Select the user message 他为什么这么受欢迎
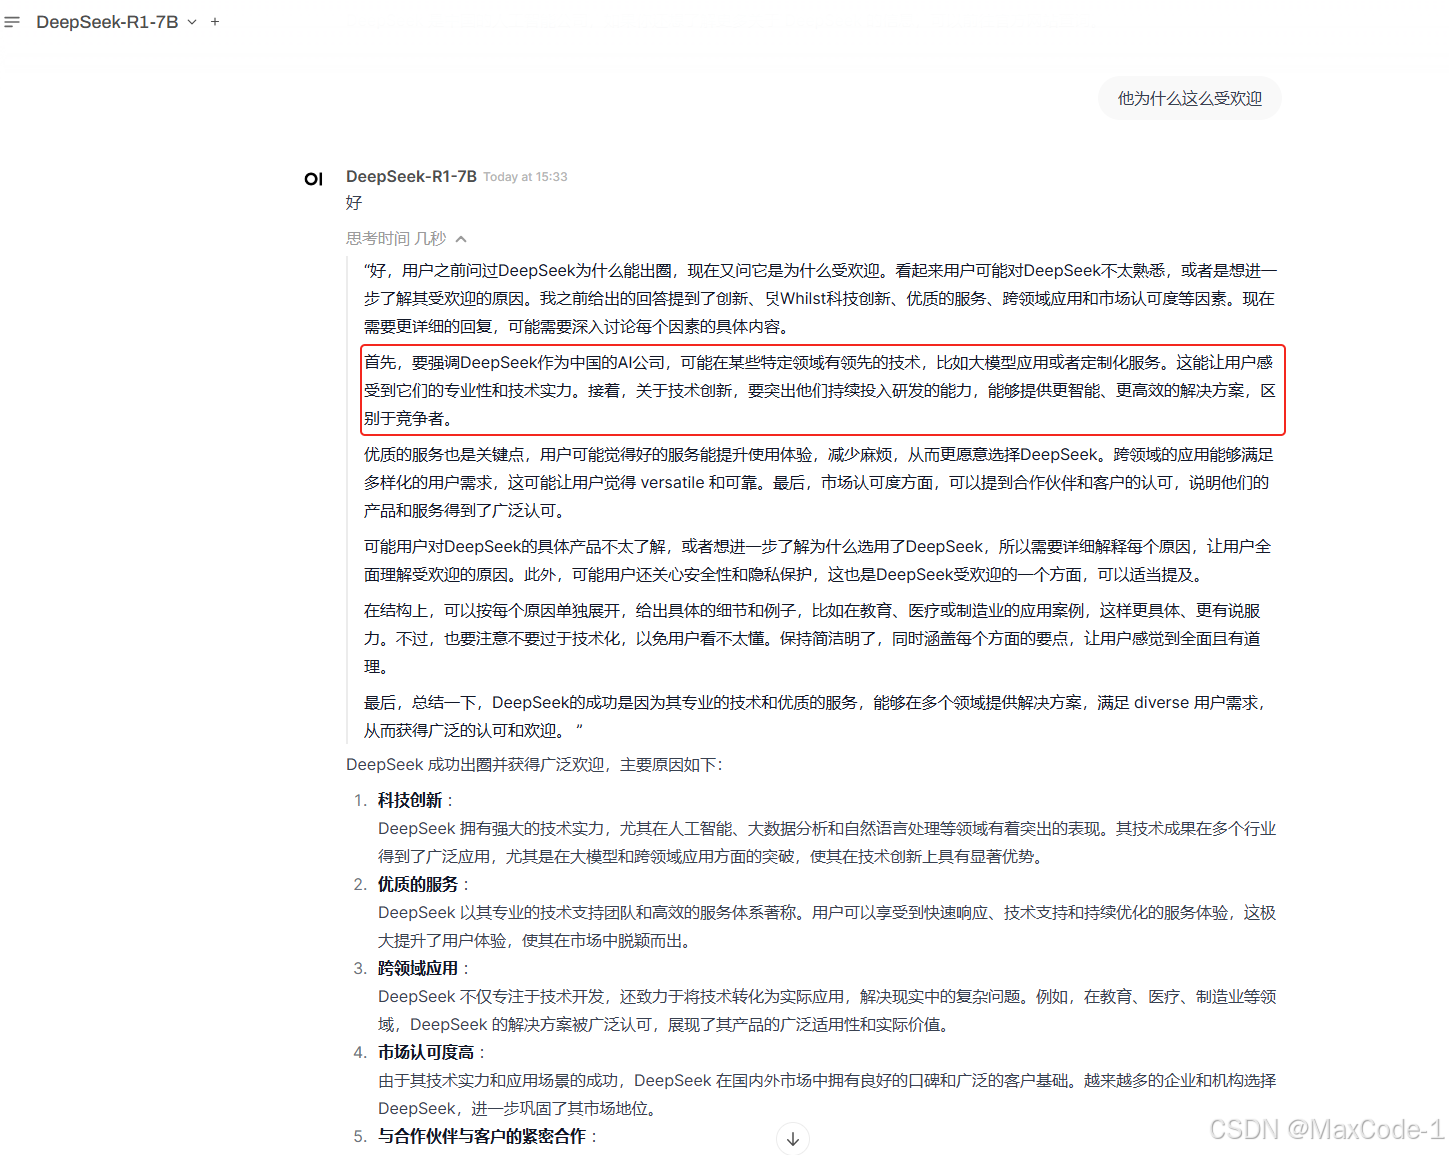Image resolution: width=1449 pixels, height=1155 pixels. point(1190,98)
